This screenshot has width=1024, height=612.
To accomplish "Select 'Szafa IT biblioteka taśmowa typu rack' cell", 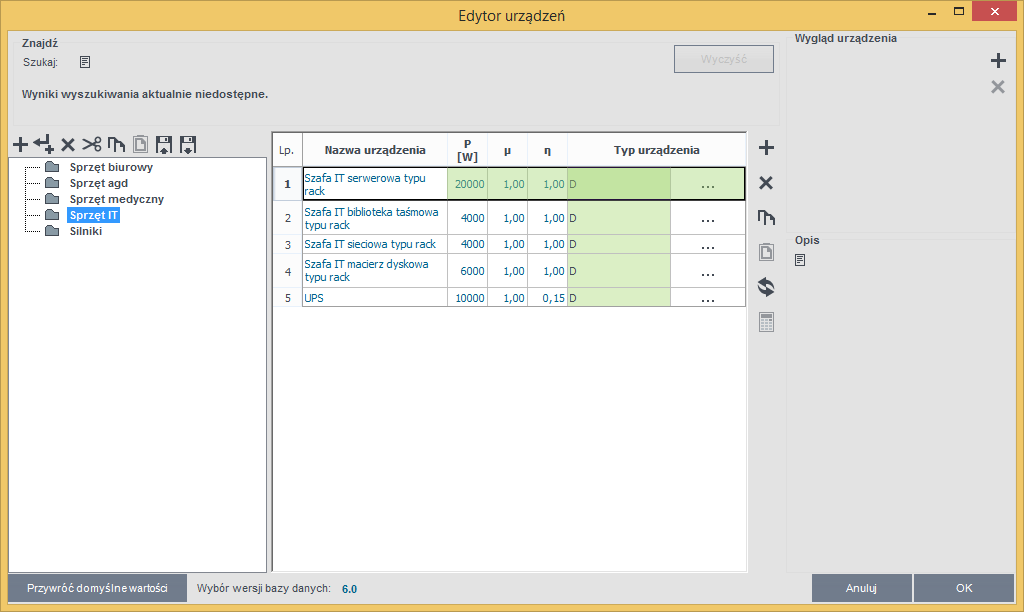I will point(375,218).
